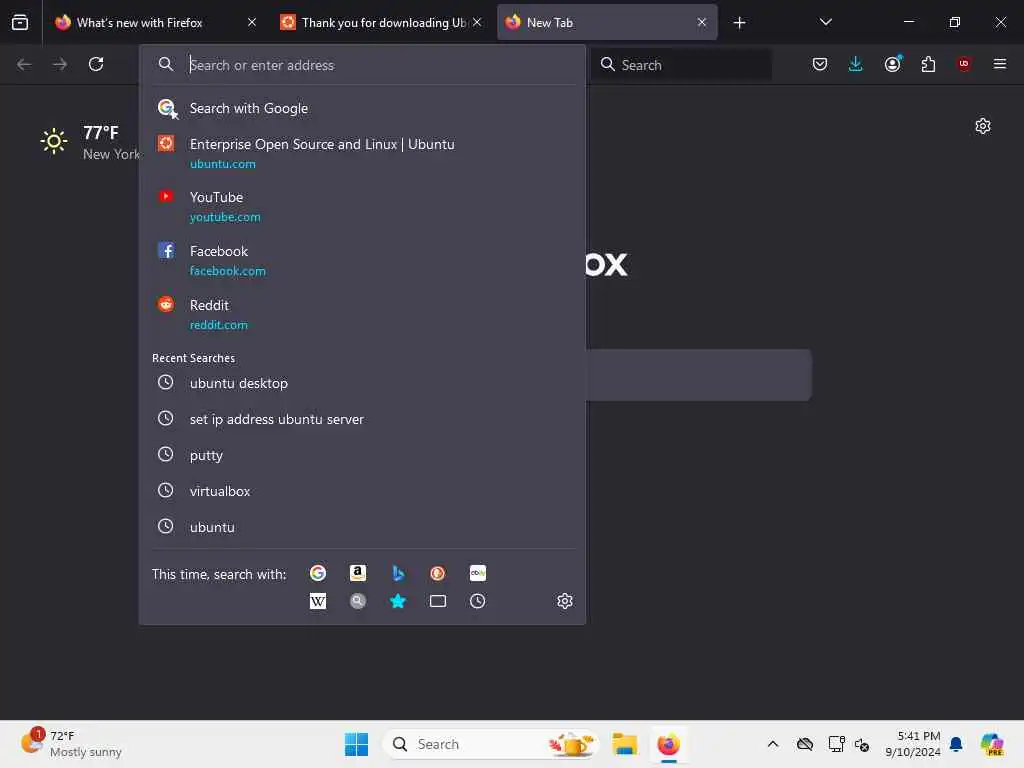Viewport: 1024px width, 768px height.
Task: Open the uBlock Origin extension
Action: [964, 64]
